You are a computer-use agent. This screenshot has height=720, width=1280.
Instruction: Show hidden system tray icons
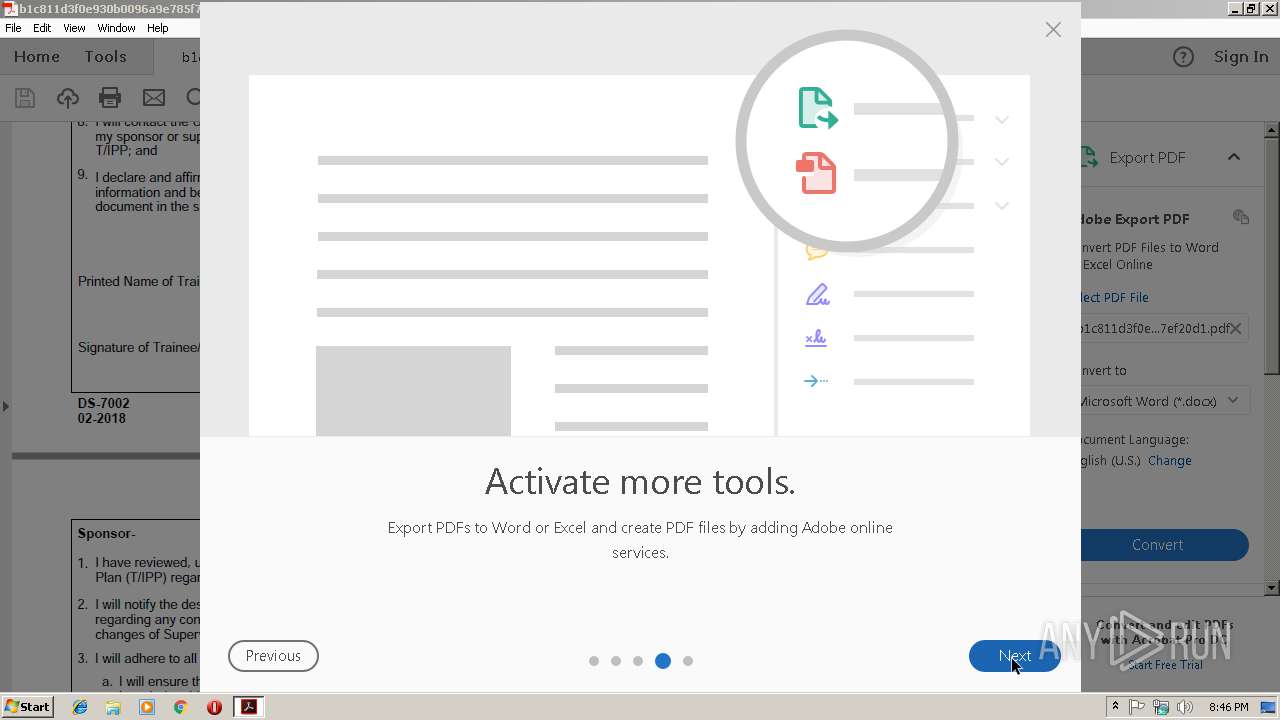click(x=1115, y=707)
